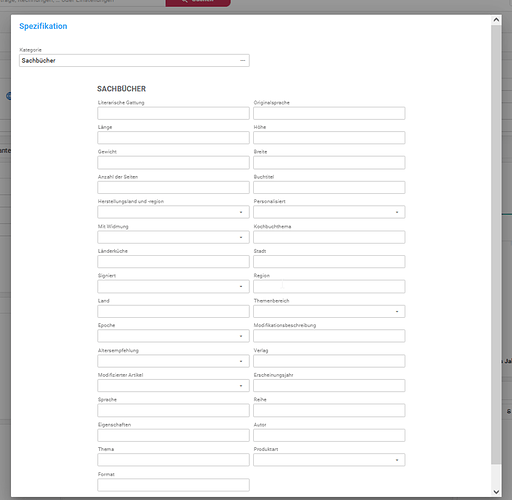The height and width of the screenshot is (500, 512).
Task: Open the Modifizierter Artikel dropdown
Action: (173, 386)
